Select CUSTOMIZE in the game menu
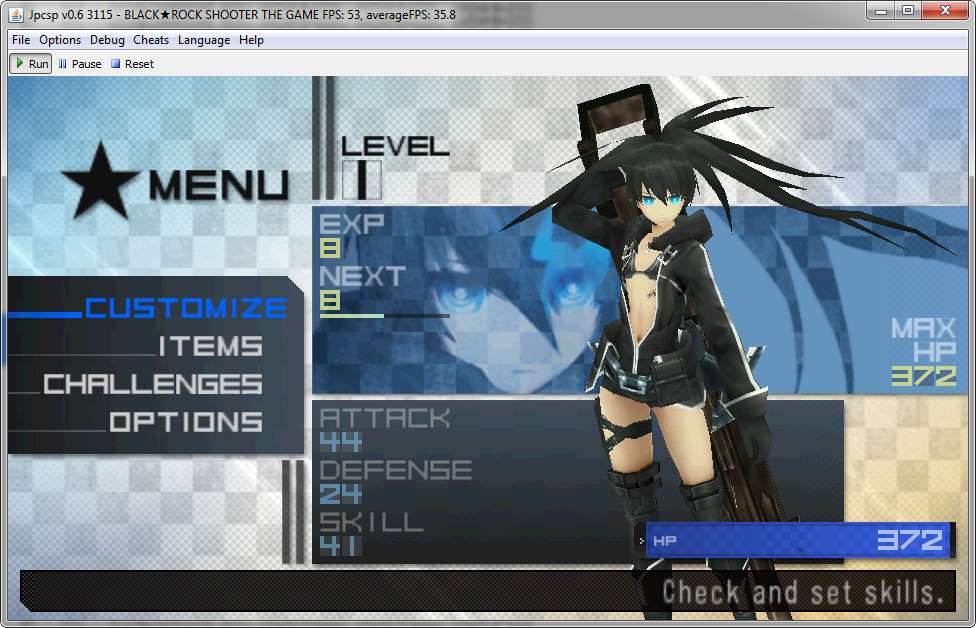 (185, 308)
